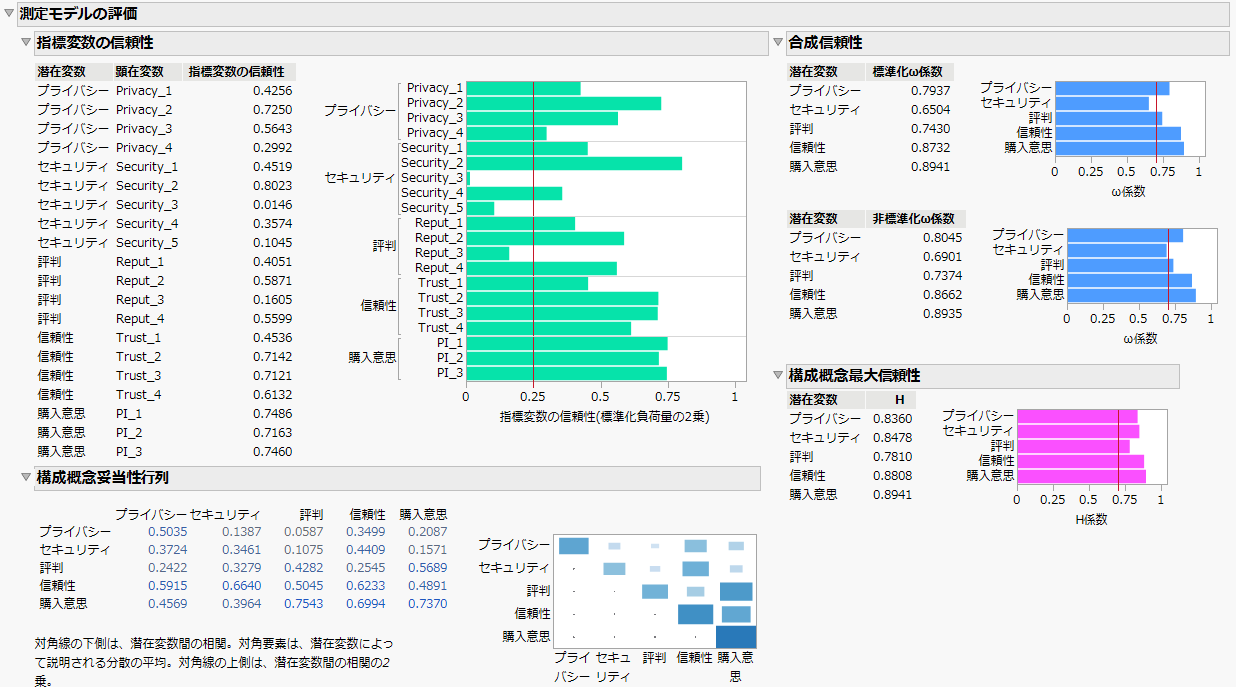Image resolution: width=1236 pixels, height=687 pixels.
Task: Click the magenta プライバシー bar in H chart
Action: pyautogui.click(x=1077, y=416)
